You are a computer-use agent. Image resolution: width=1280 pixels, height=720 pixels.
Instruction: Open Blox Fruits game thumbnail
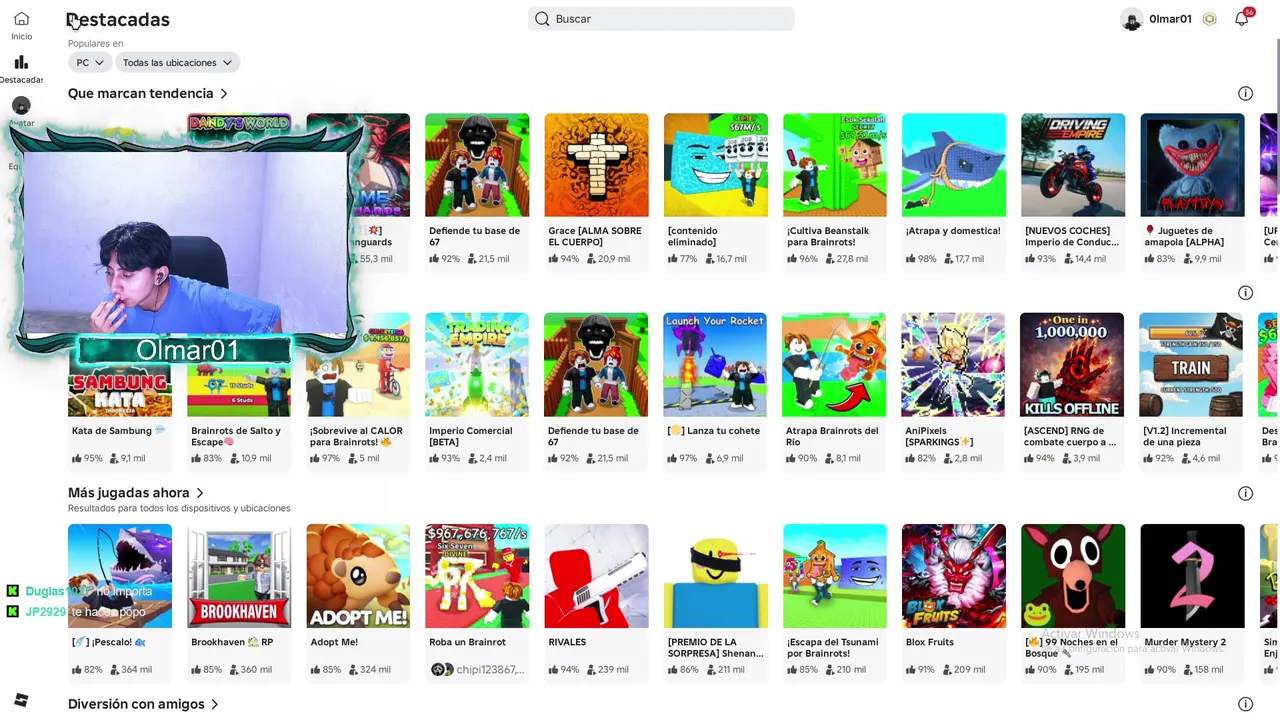click(x=954, y=576)
